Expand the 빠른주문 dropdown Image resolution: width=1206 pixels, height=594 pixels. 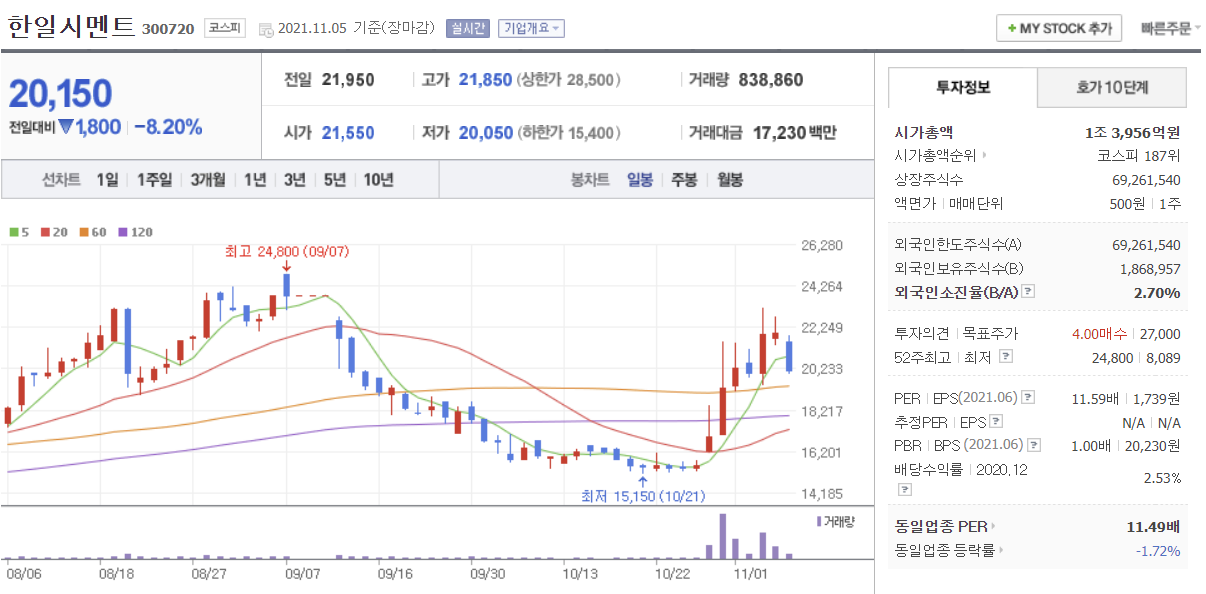click(x=1171, y=28)
